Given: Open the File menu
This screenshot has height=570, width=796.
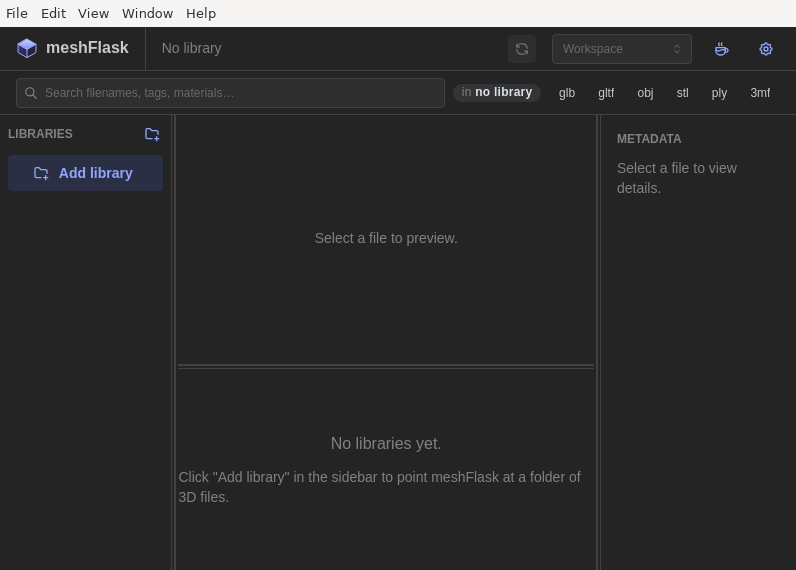Looking at the screenshot, I should [17, 14].
